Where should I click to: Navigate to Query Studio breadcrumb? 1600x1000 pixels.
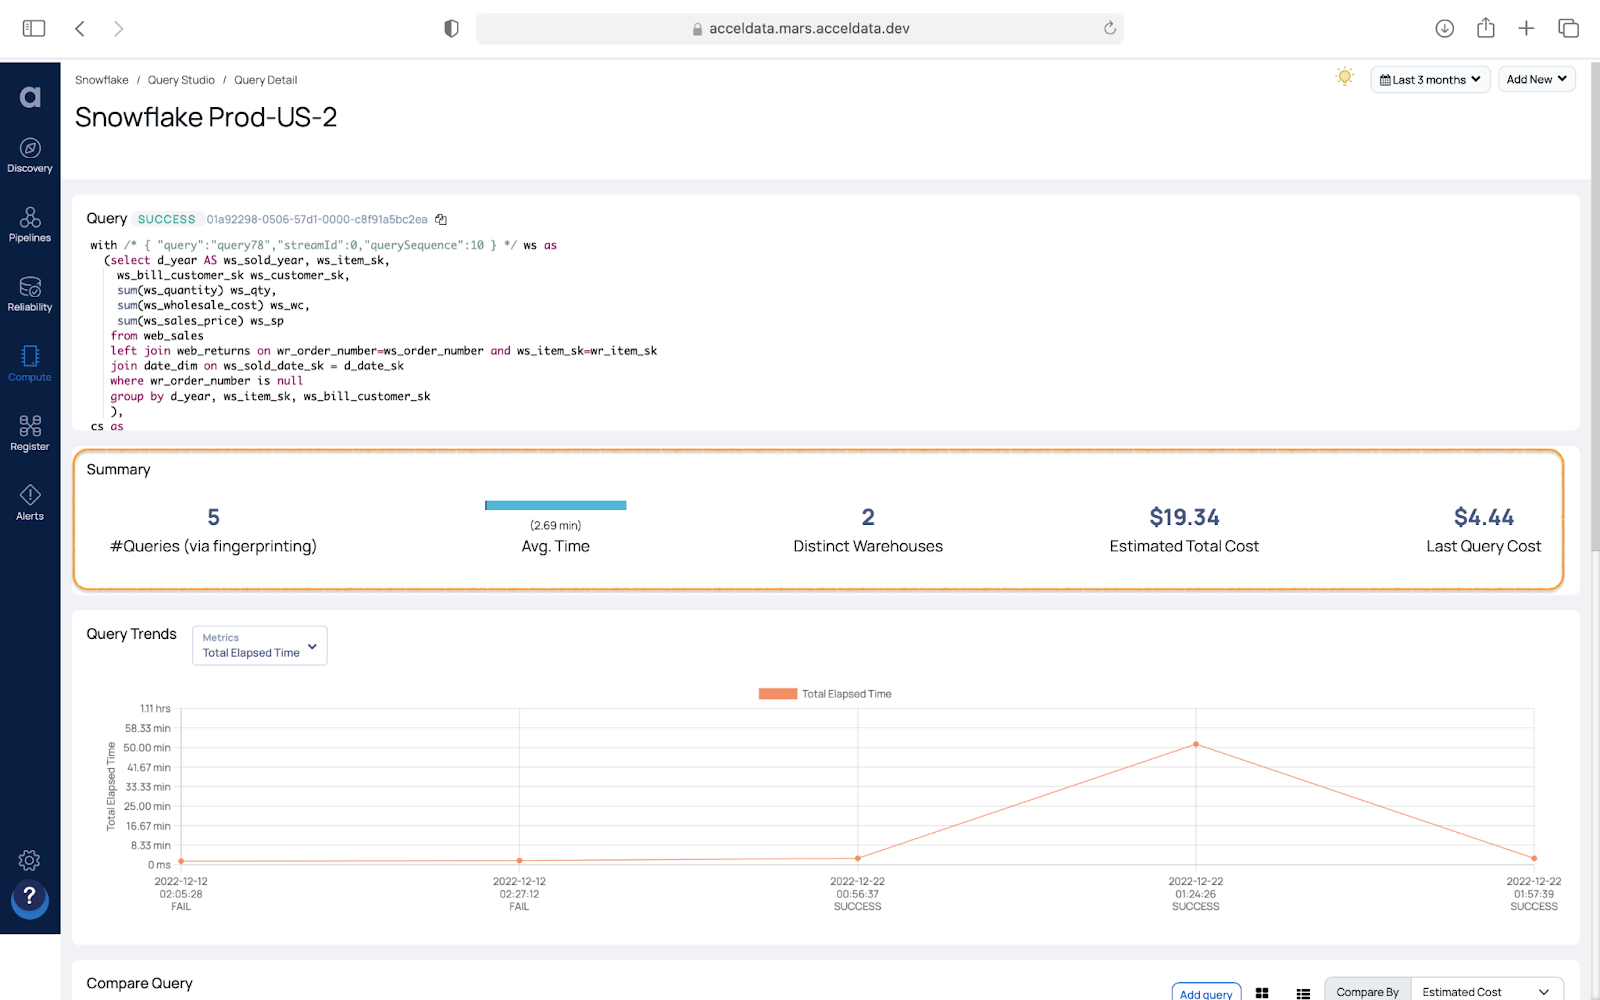point(181,80)
